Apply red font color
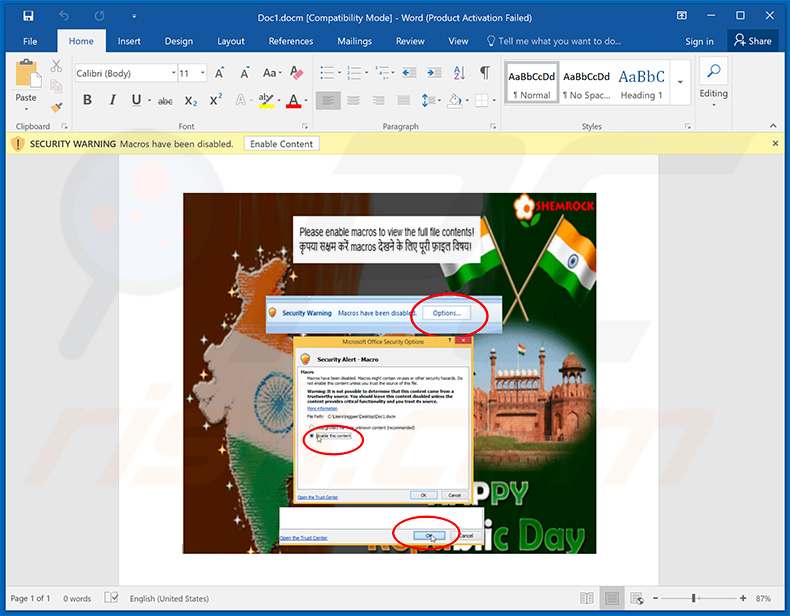This screenshot has height=616, width=790. 294,101
